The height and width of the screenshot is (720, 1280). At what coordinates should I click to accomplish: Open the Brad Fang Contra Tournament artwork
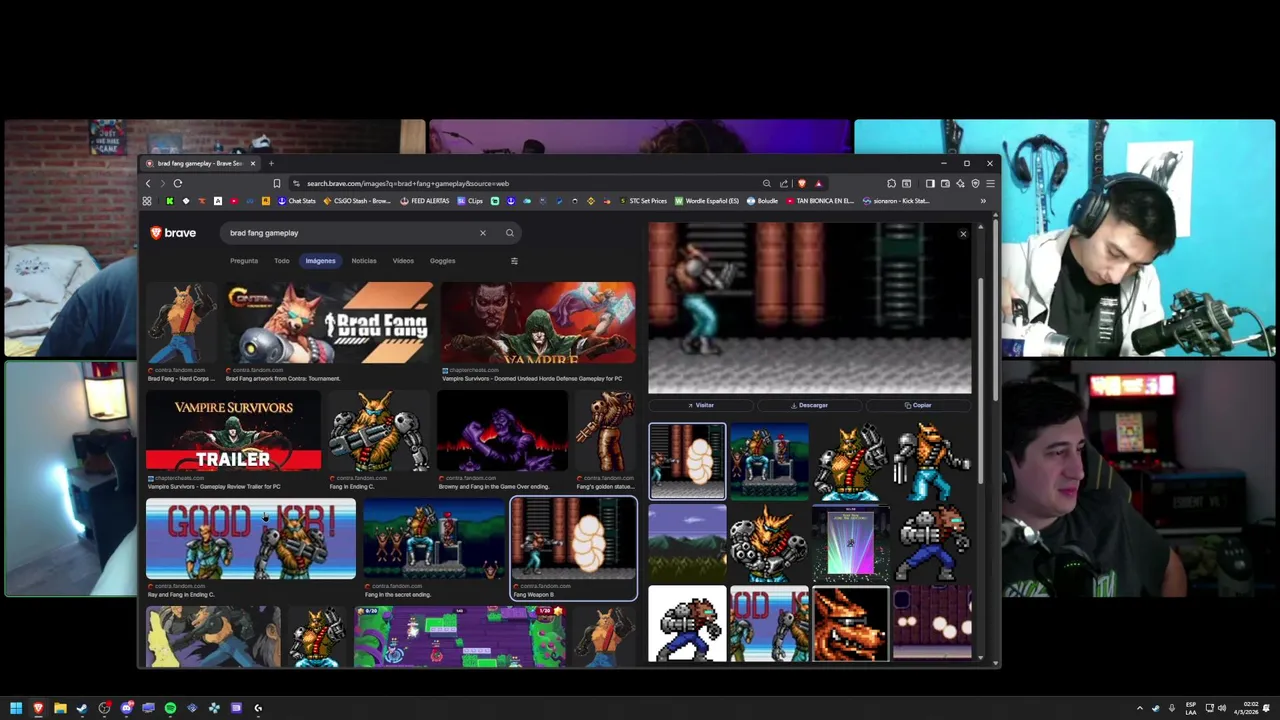pyautogui.click(x=329, y=323)
